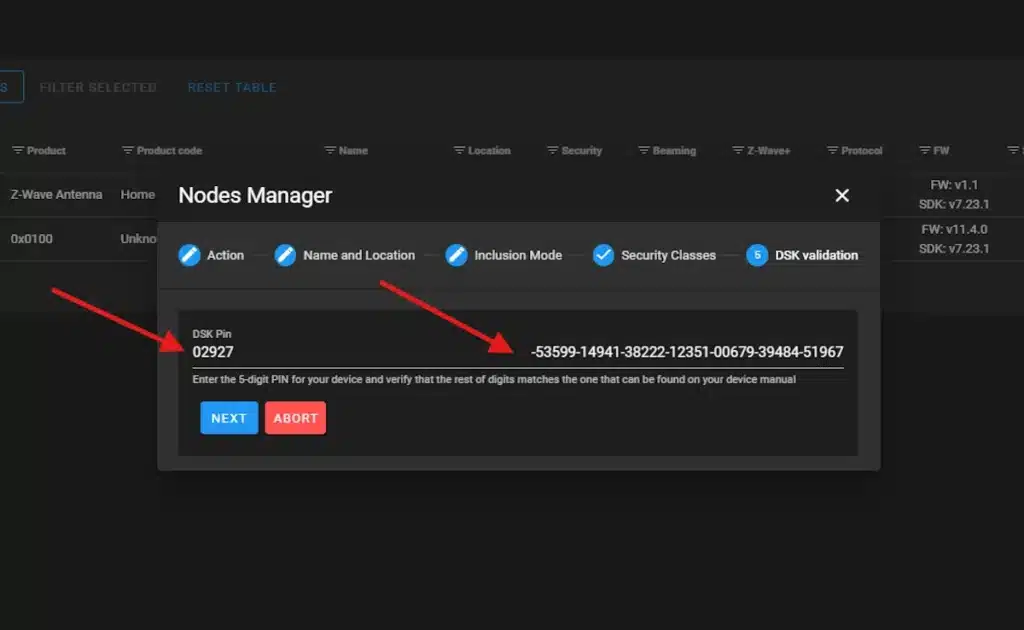Select the 0x0100 product cell
This screenshot has width=1024, height=630.
pos(31,239)
